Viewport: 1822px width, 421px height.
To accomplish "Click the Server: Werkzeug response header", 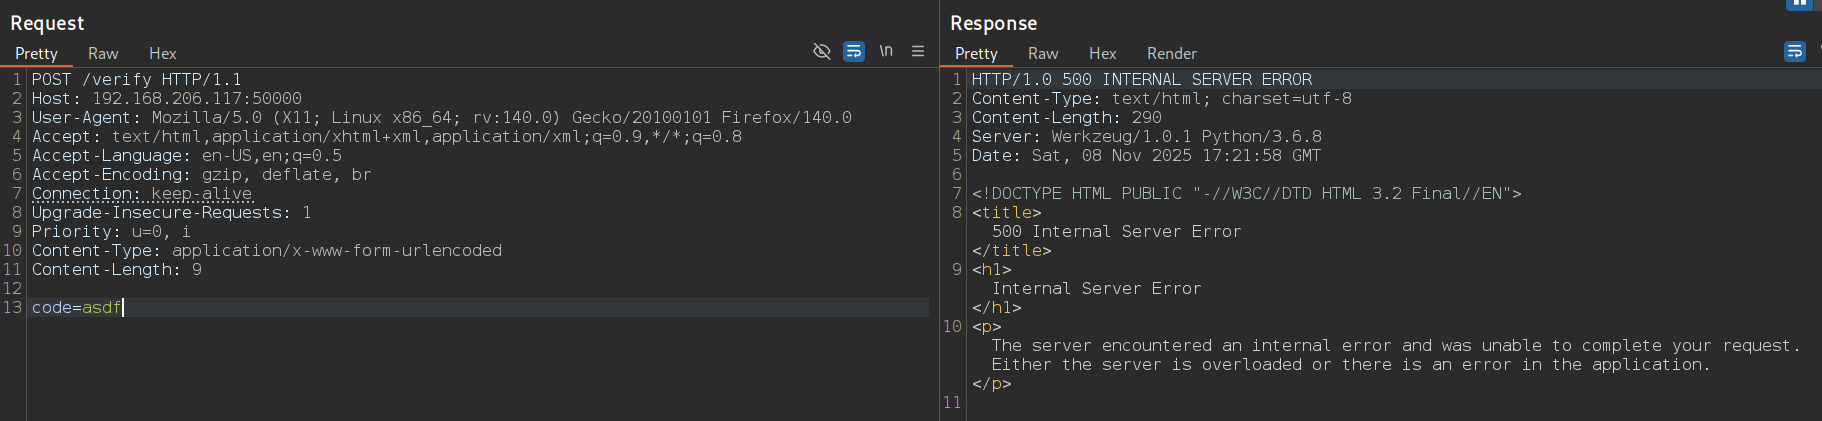I will 1146,137.
